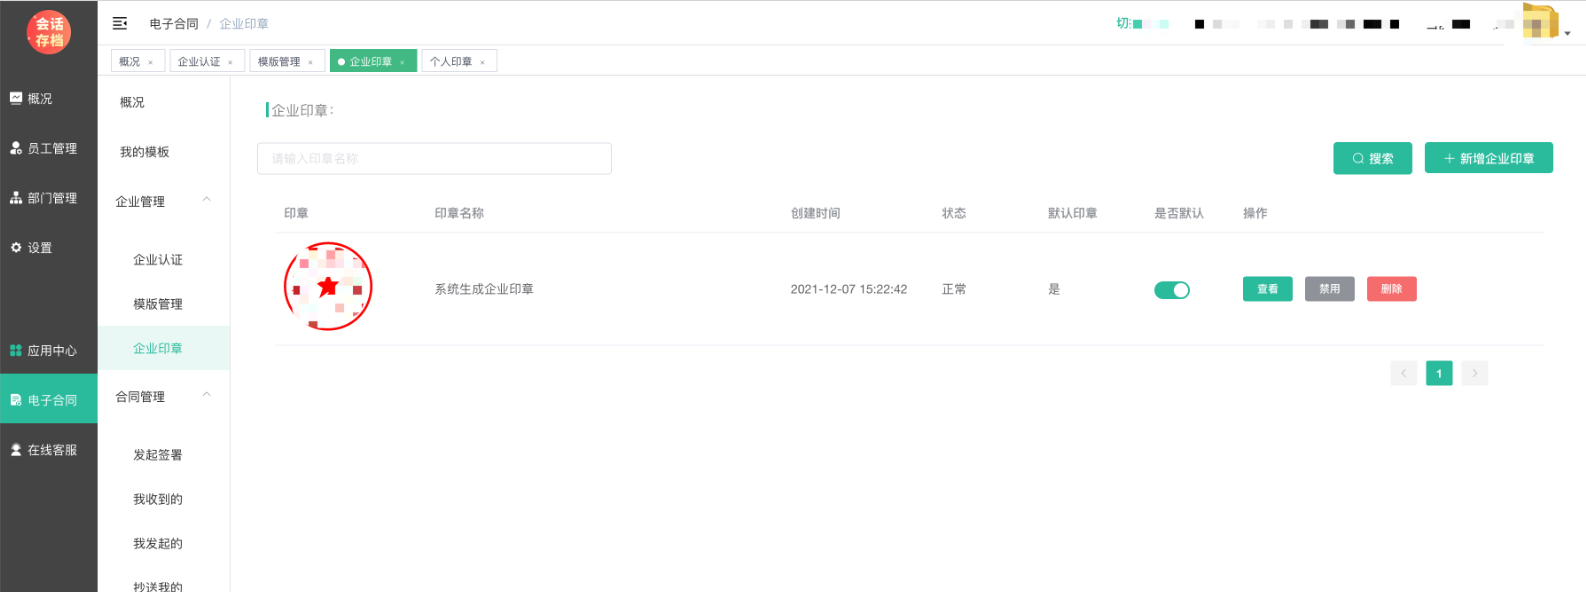Screen dimensions: 1586x592
Task: Switch to the 模版管理 tab
Action: pos(279,62)
